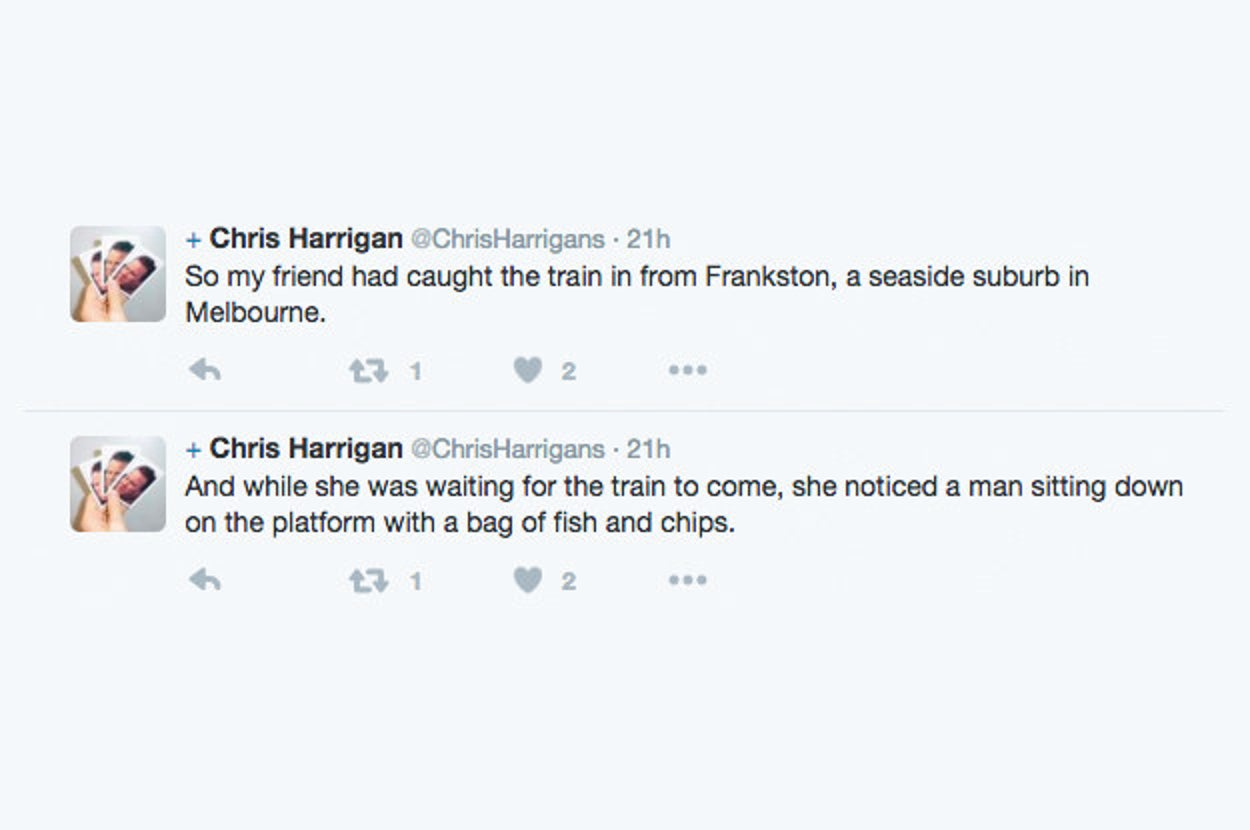Click the retweet count on the Frankston tweet

coord(416,372)
